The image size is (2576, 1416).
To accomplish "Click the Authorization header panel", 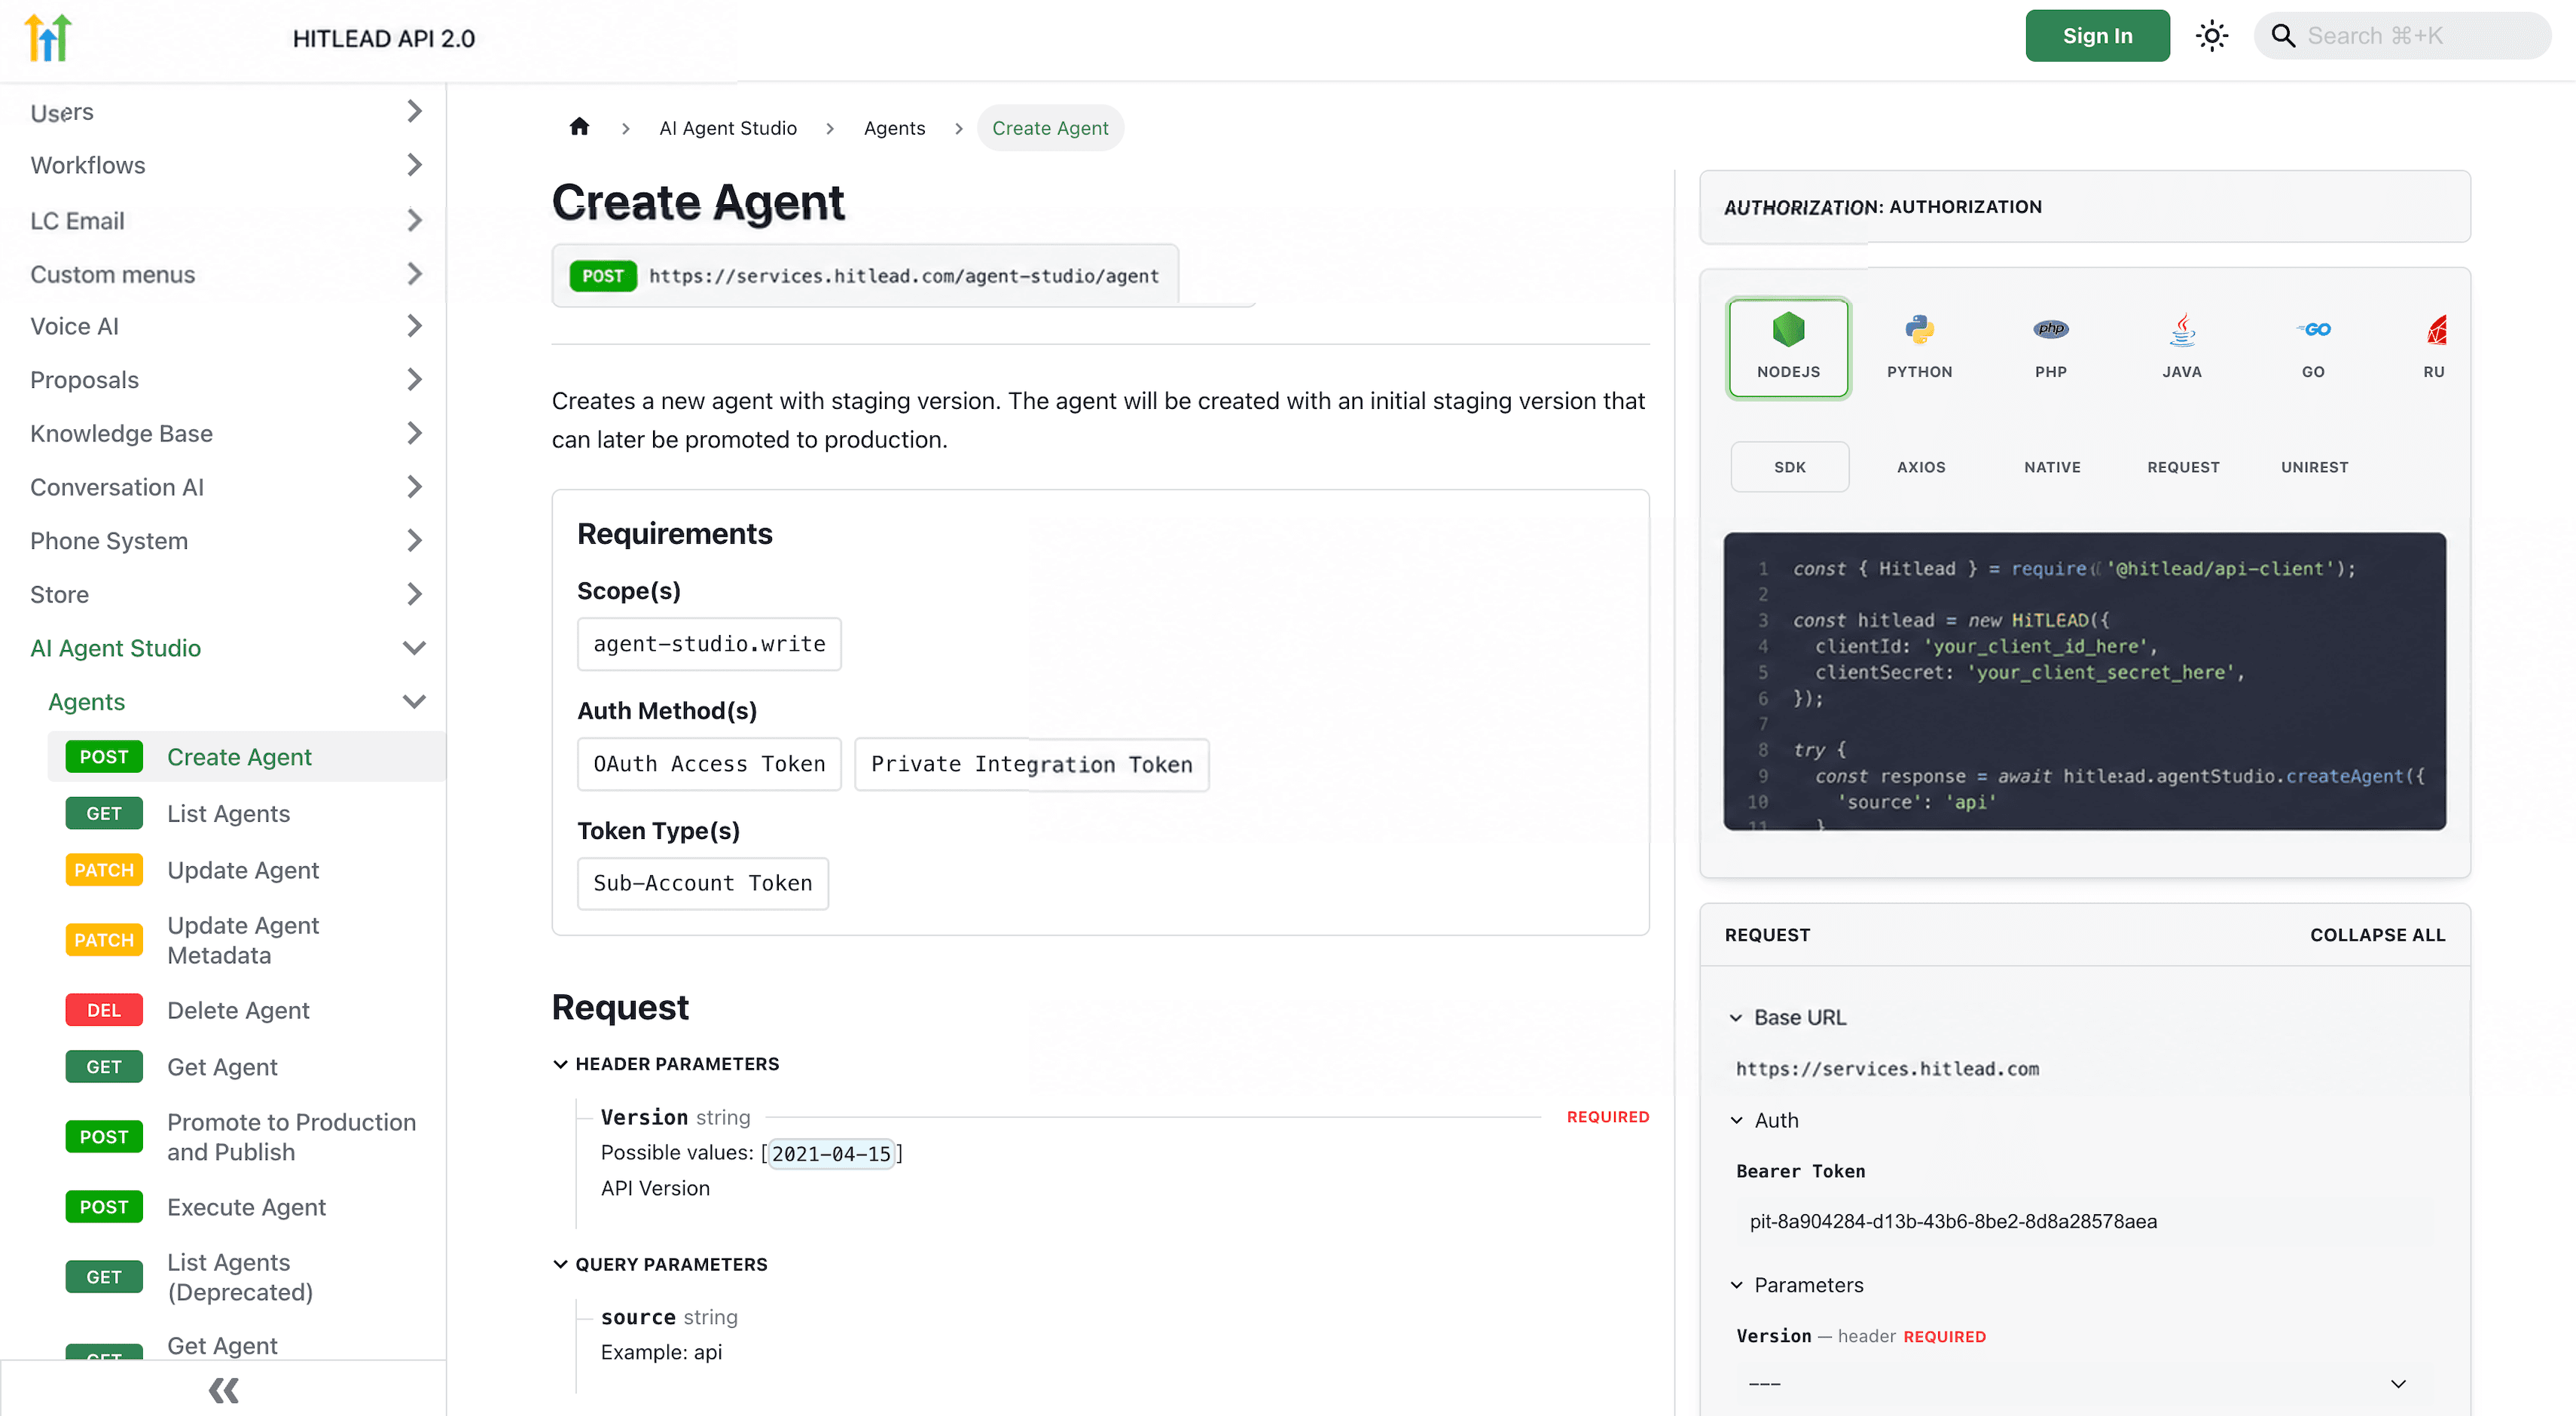I will (x=2084, y=207).
